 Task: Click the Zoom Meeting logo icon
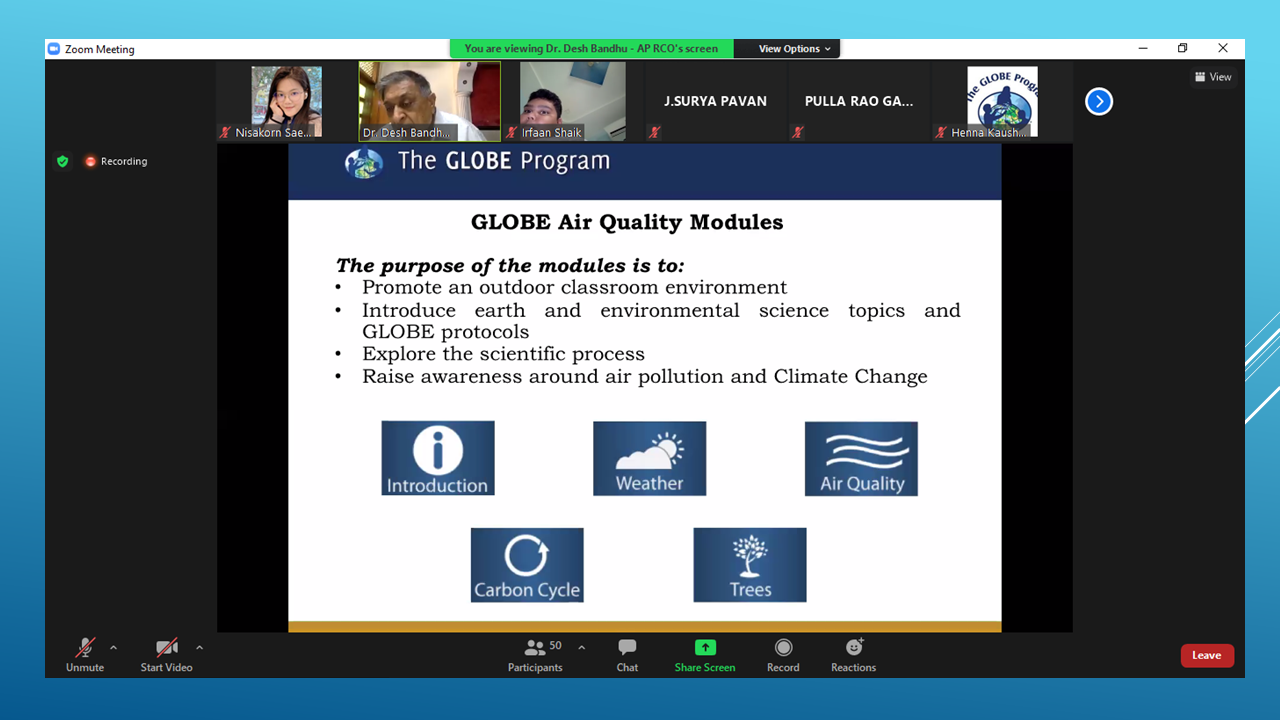[x=54, y=49]
